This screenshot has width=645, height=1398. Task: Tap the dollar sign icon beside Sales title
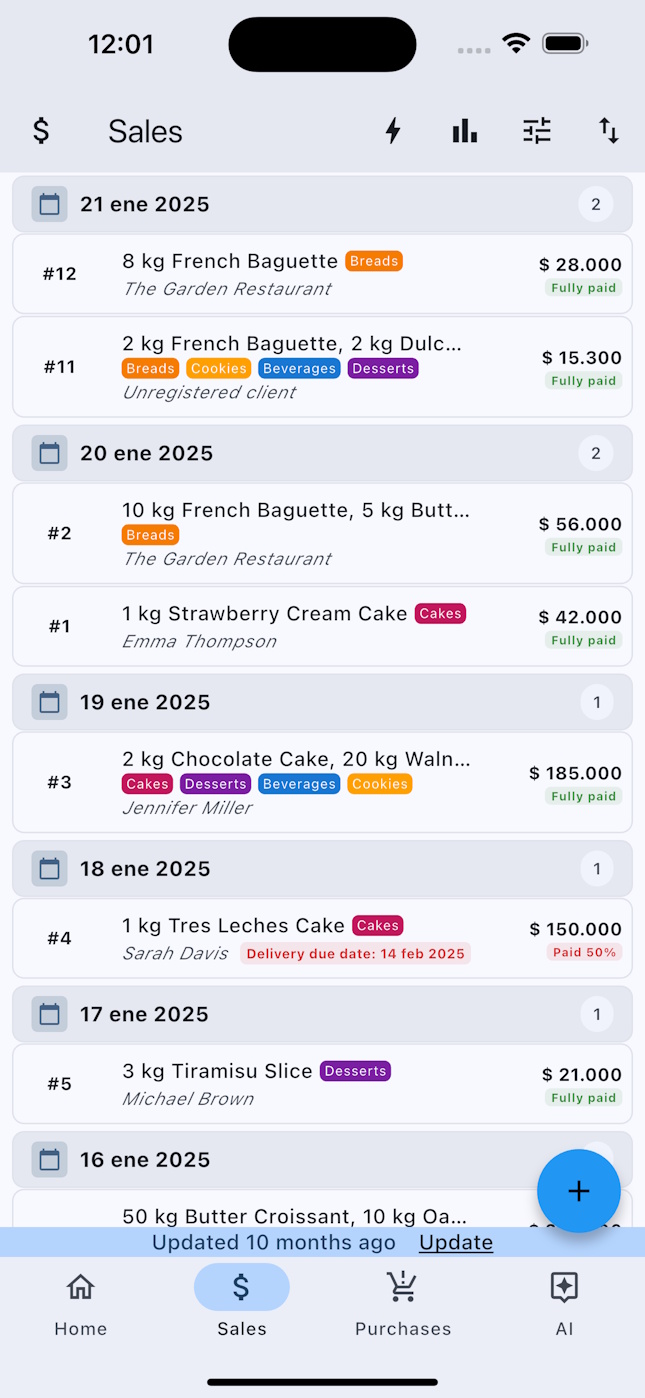[41, 131]
